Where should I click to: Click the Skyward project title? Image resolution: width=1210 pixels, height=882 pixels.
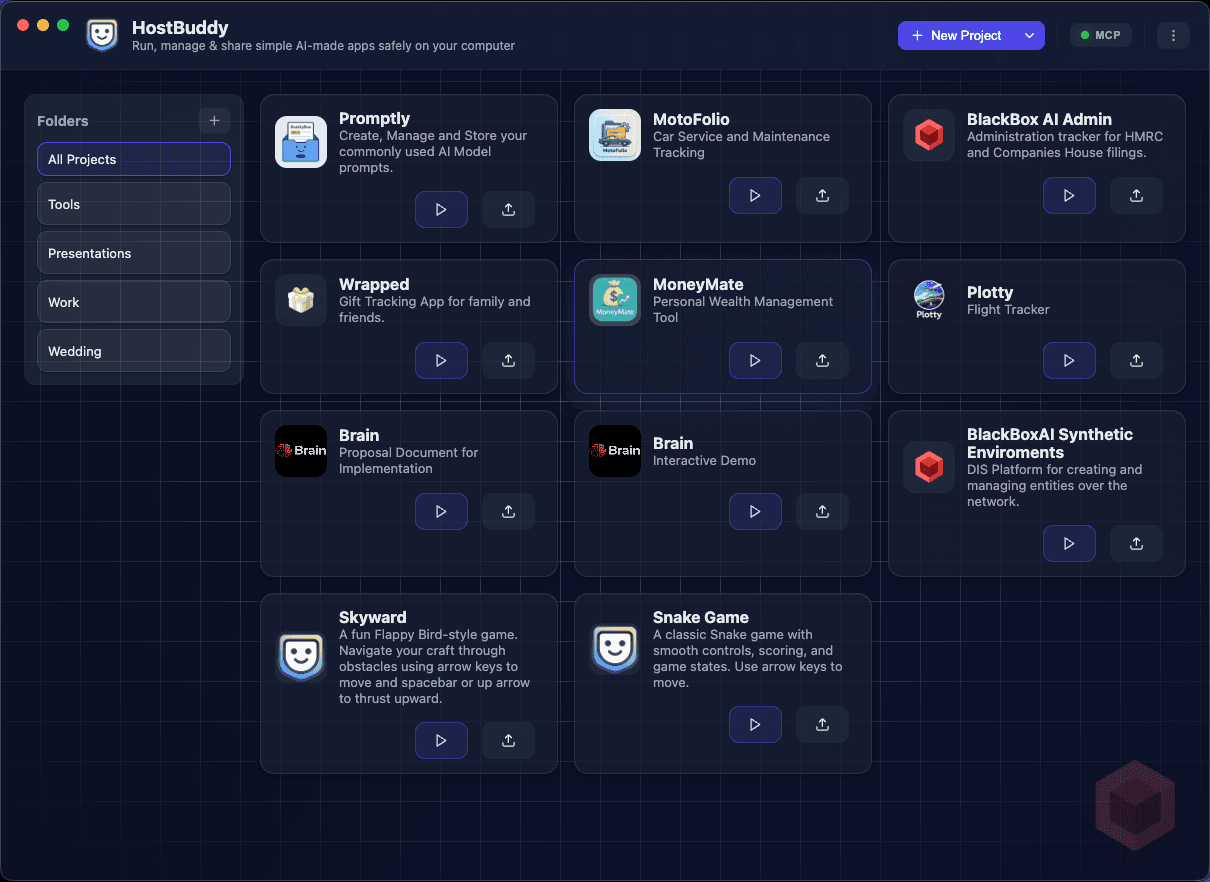pyautogui.click(x=372, y=617)
